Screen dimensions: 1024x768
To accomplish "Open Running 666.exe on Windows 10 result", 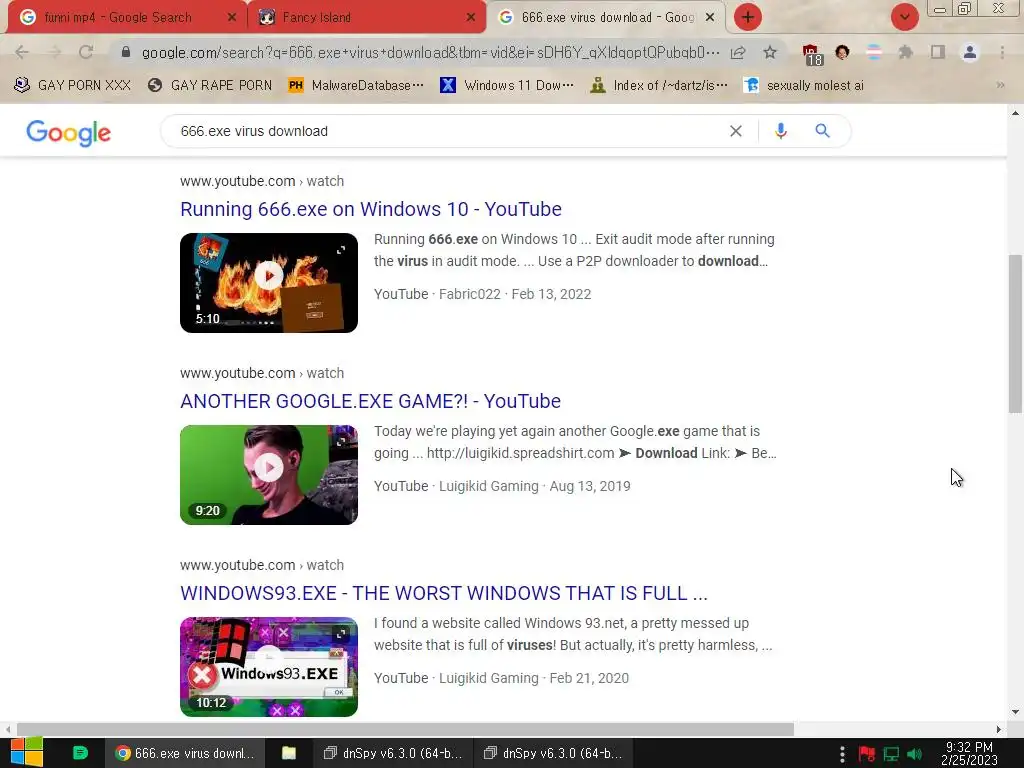I will pos(370,209).
